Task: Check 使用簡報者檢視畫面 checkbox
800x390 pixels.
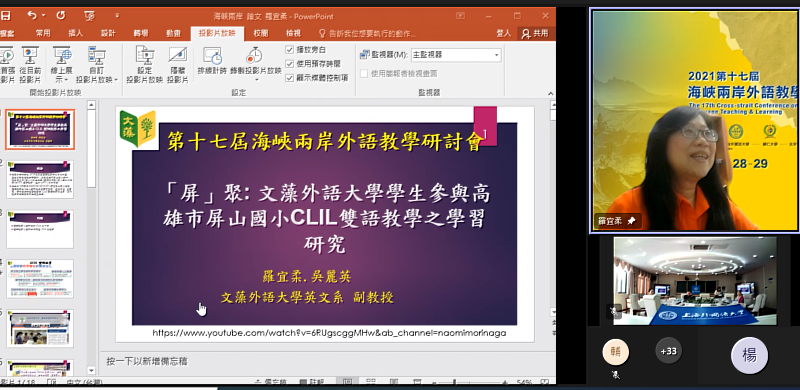Action: pos(364,74)
